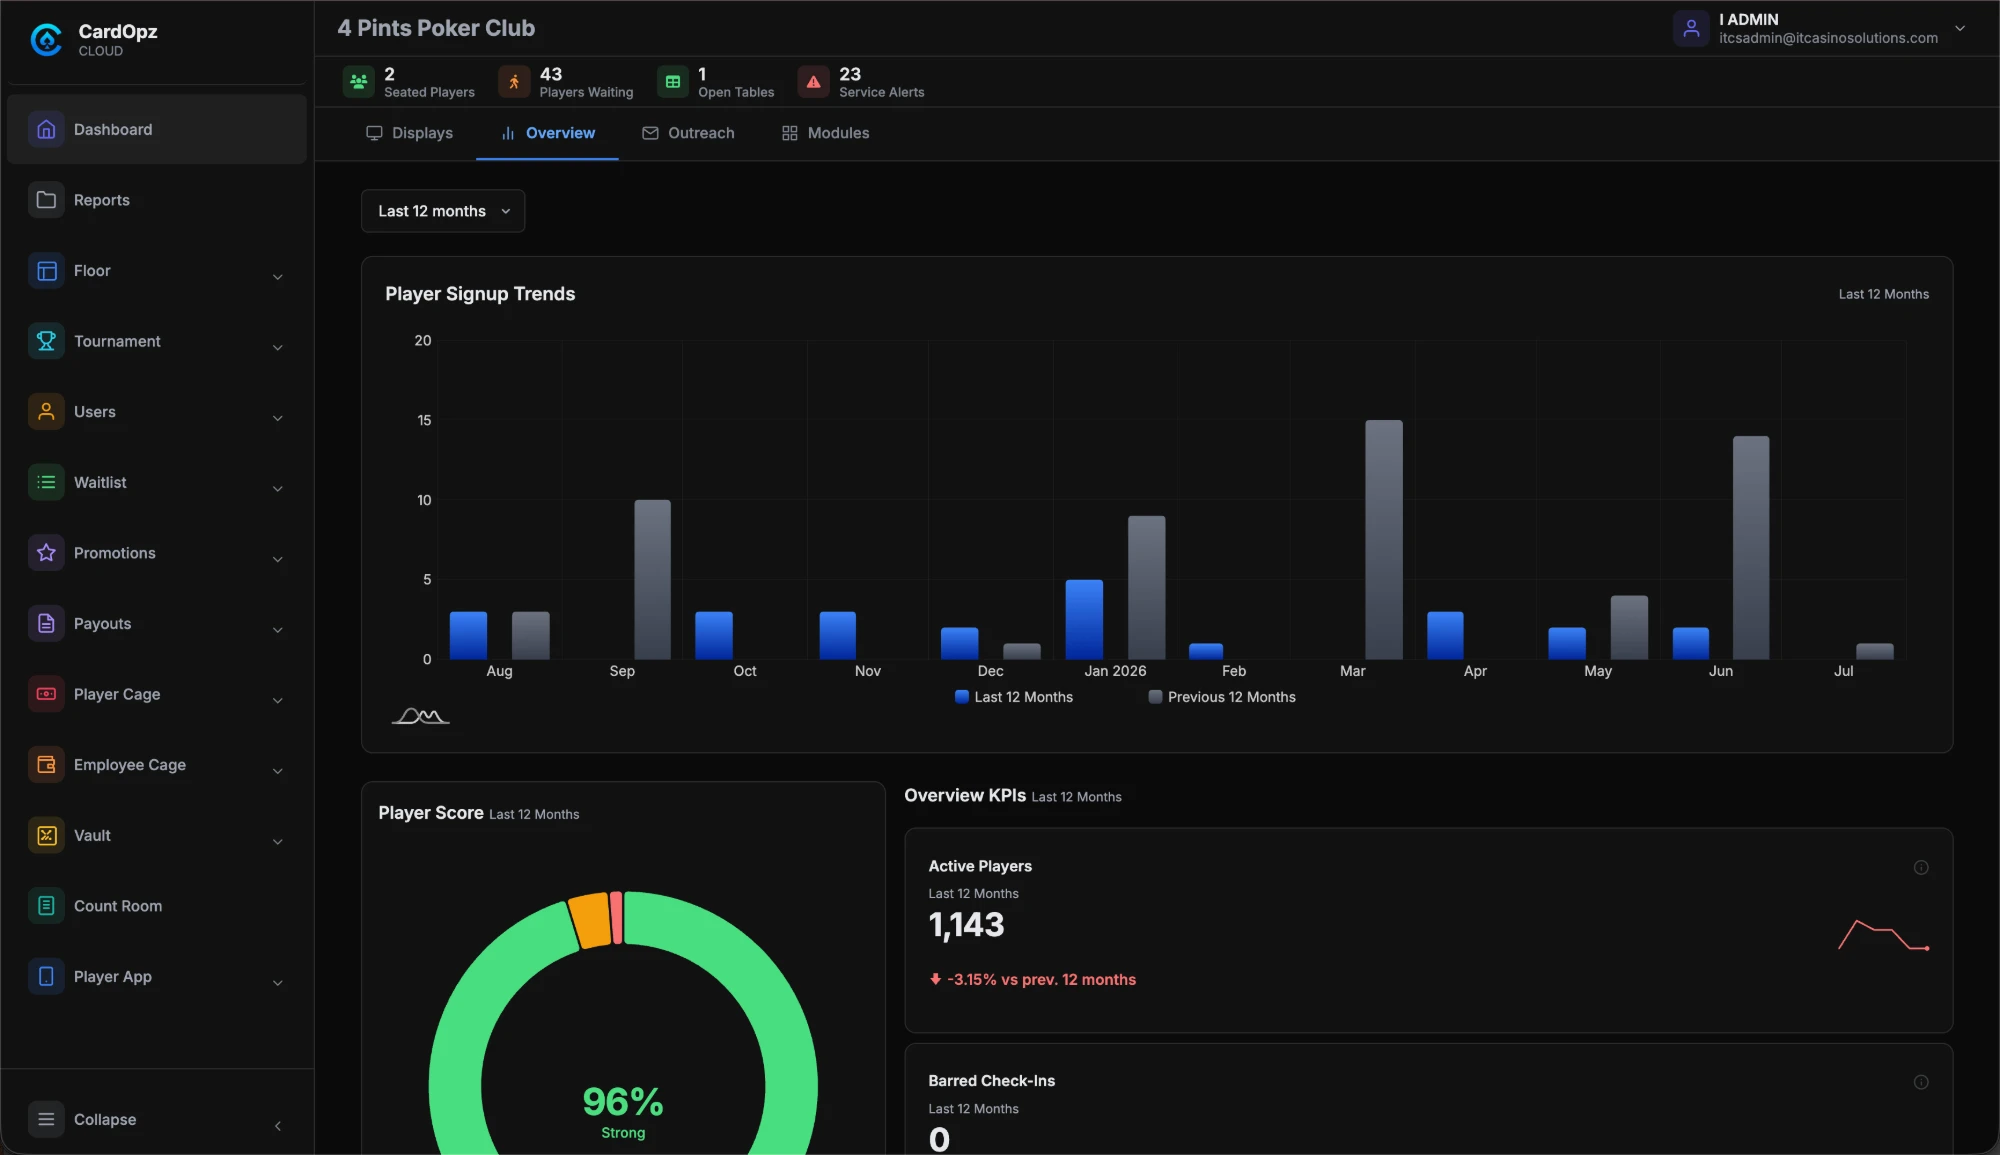Open the Dashboard home icon

click(46, 129)
